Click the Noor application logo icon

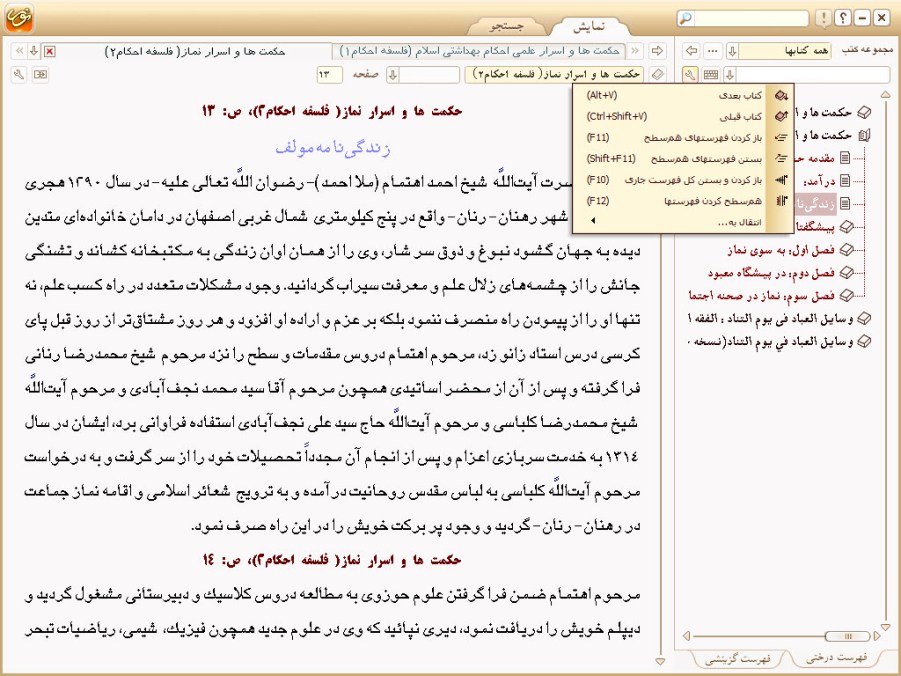click(19, 18)
